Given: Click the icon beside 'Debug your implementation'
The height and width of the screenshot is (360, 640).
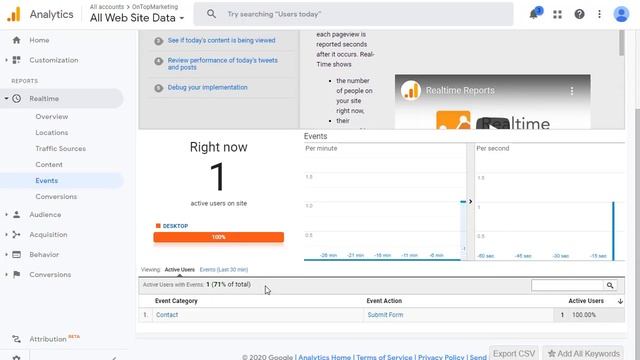Looking at the screenshot, I should tap(159, 88).
